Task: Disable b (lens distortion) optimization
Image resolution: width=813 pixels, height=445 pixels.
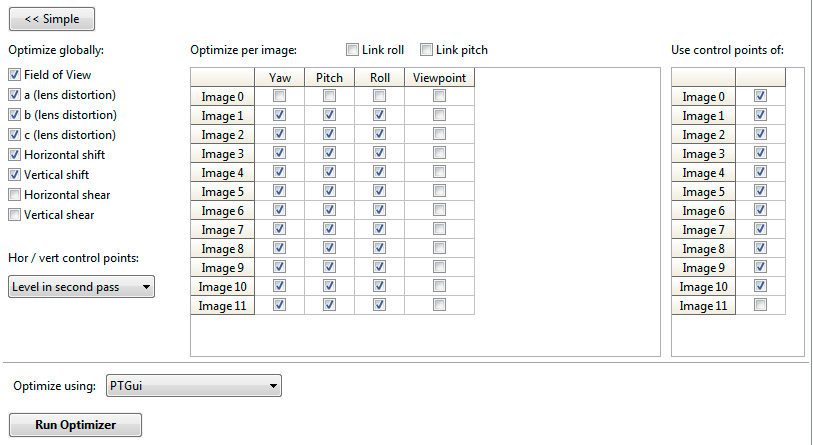Action: pos(14,115)
